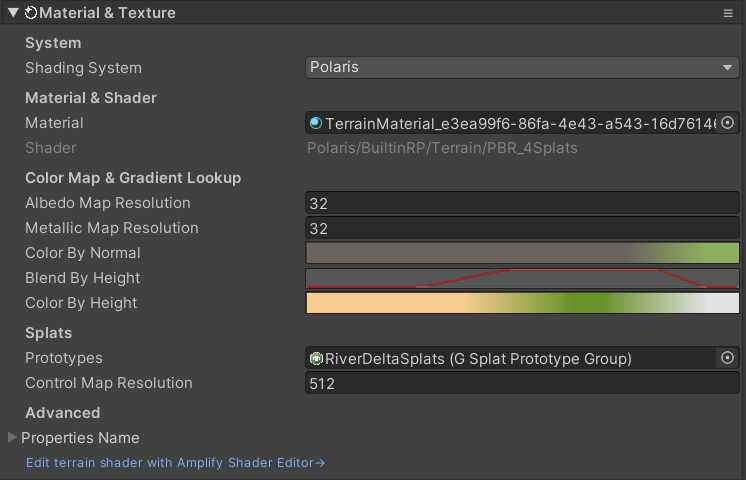Viewport: 746px width, 480px height.
Task: Select the TerrainMaterial material field
Action: pyautogui.click(x=510, y=123)
